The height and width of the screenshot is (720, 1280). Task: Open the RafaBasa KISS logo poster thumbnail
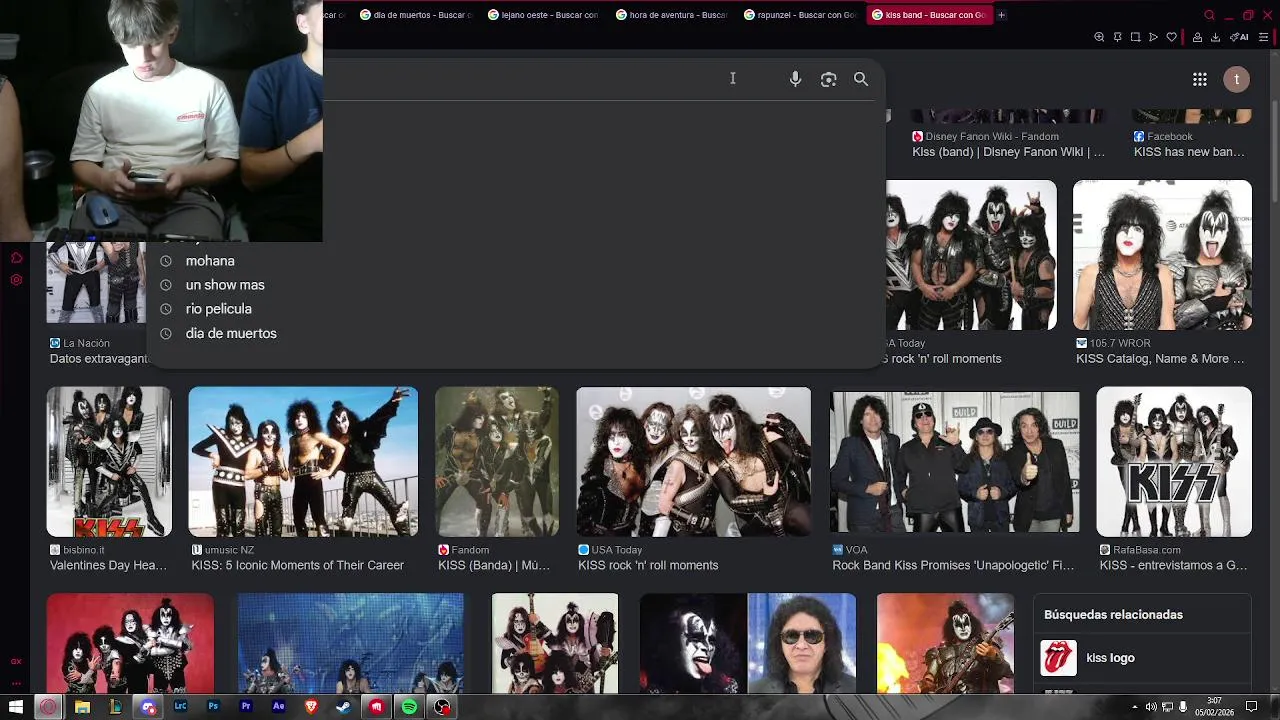coord(1174,462)
